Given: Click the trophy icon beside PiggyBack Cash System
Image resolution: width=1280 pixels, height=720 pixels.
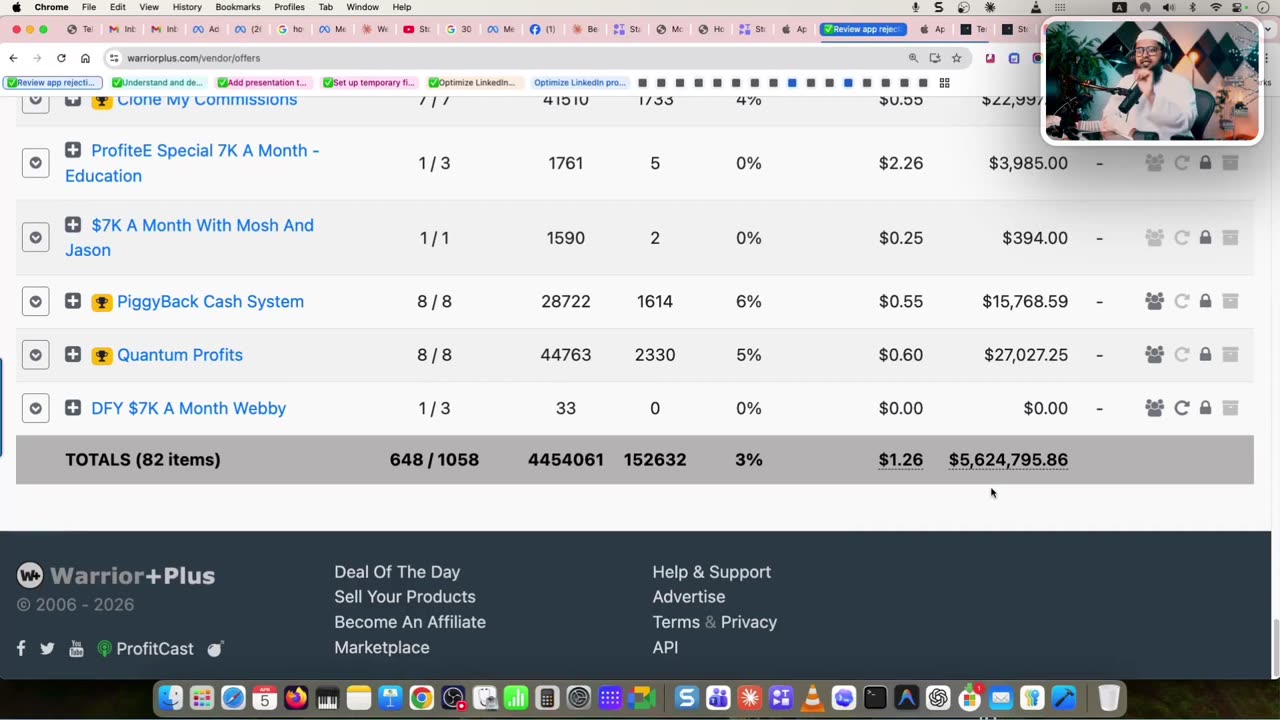Looking at the screenshot, I should point(102,302).
